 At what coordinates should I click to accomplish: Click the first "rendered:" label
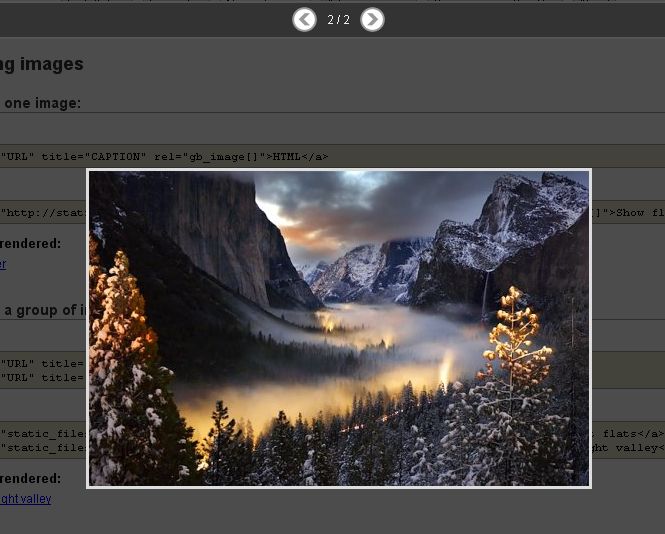[x=30, y=243]
